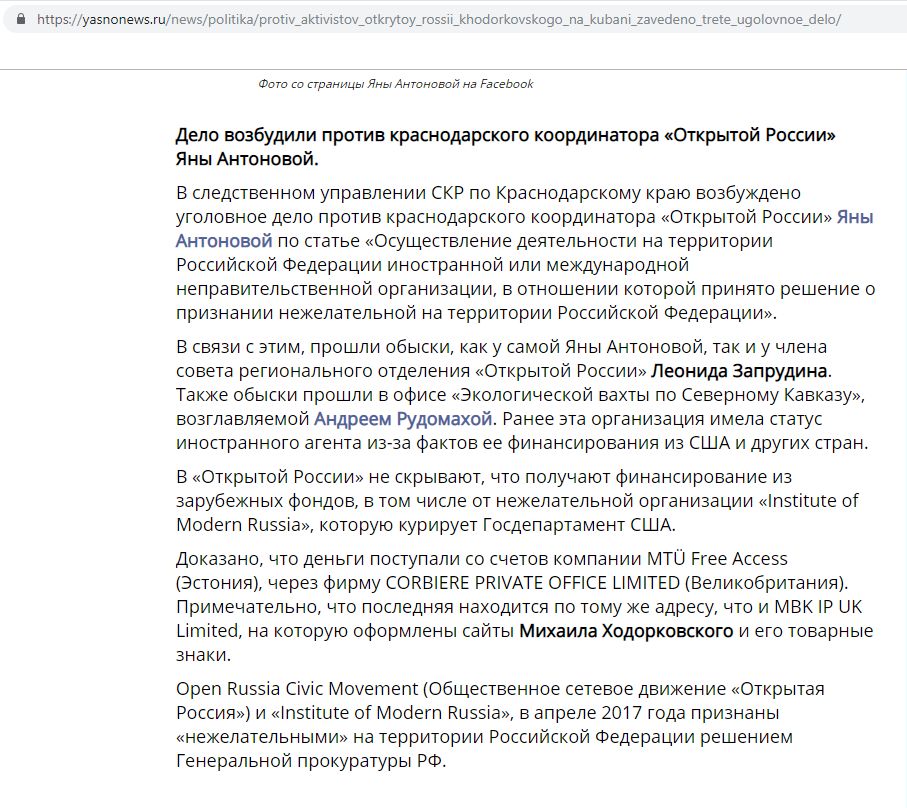The width and height of the screenshot is (907, 808).
Task: Click the yasnonews.ru URL in the address bar
Action: click(x=438, y=19)
